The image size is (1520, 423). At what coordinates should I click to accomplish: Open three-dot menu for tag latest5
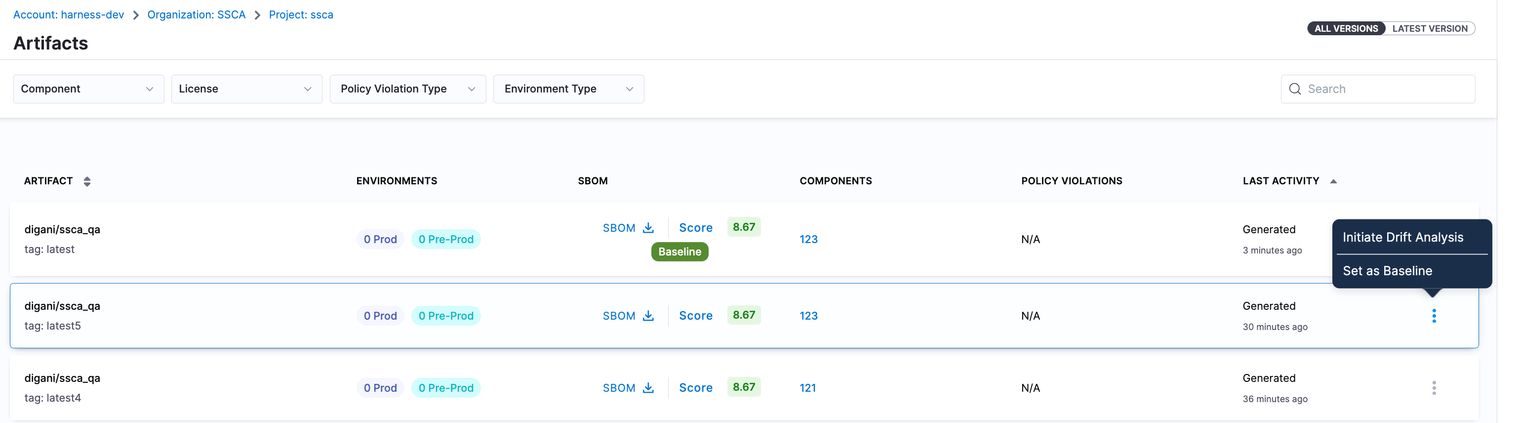pos(1434,316)
